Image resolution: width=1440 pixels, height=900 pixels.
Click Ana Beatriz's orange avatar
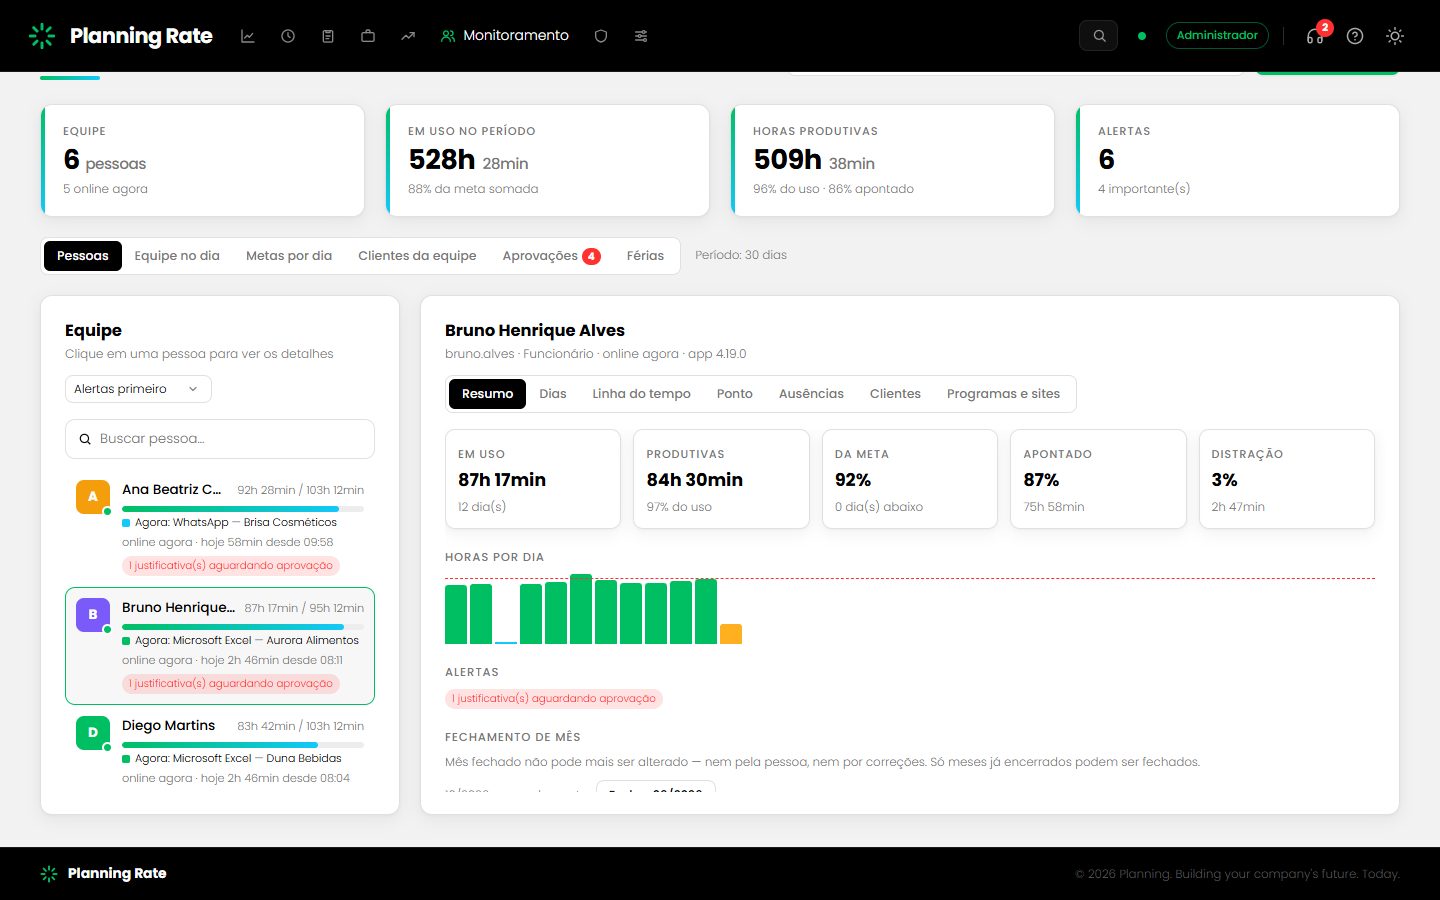click(93, 497)
